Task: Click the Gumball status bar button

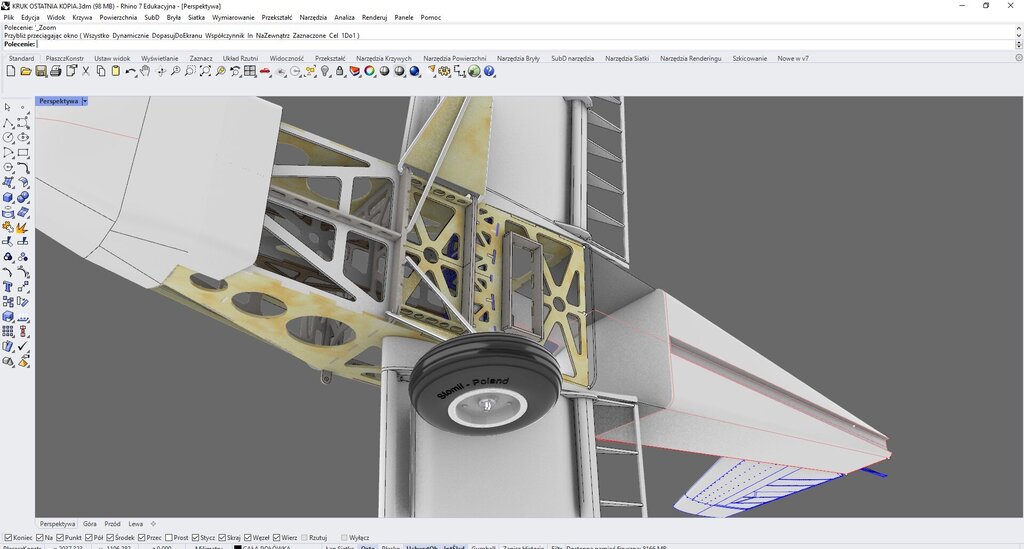Action: [x=483, y=547]
